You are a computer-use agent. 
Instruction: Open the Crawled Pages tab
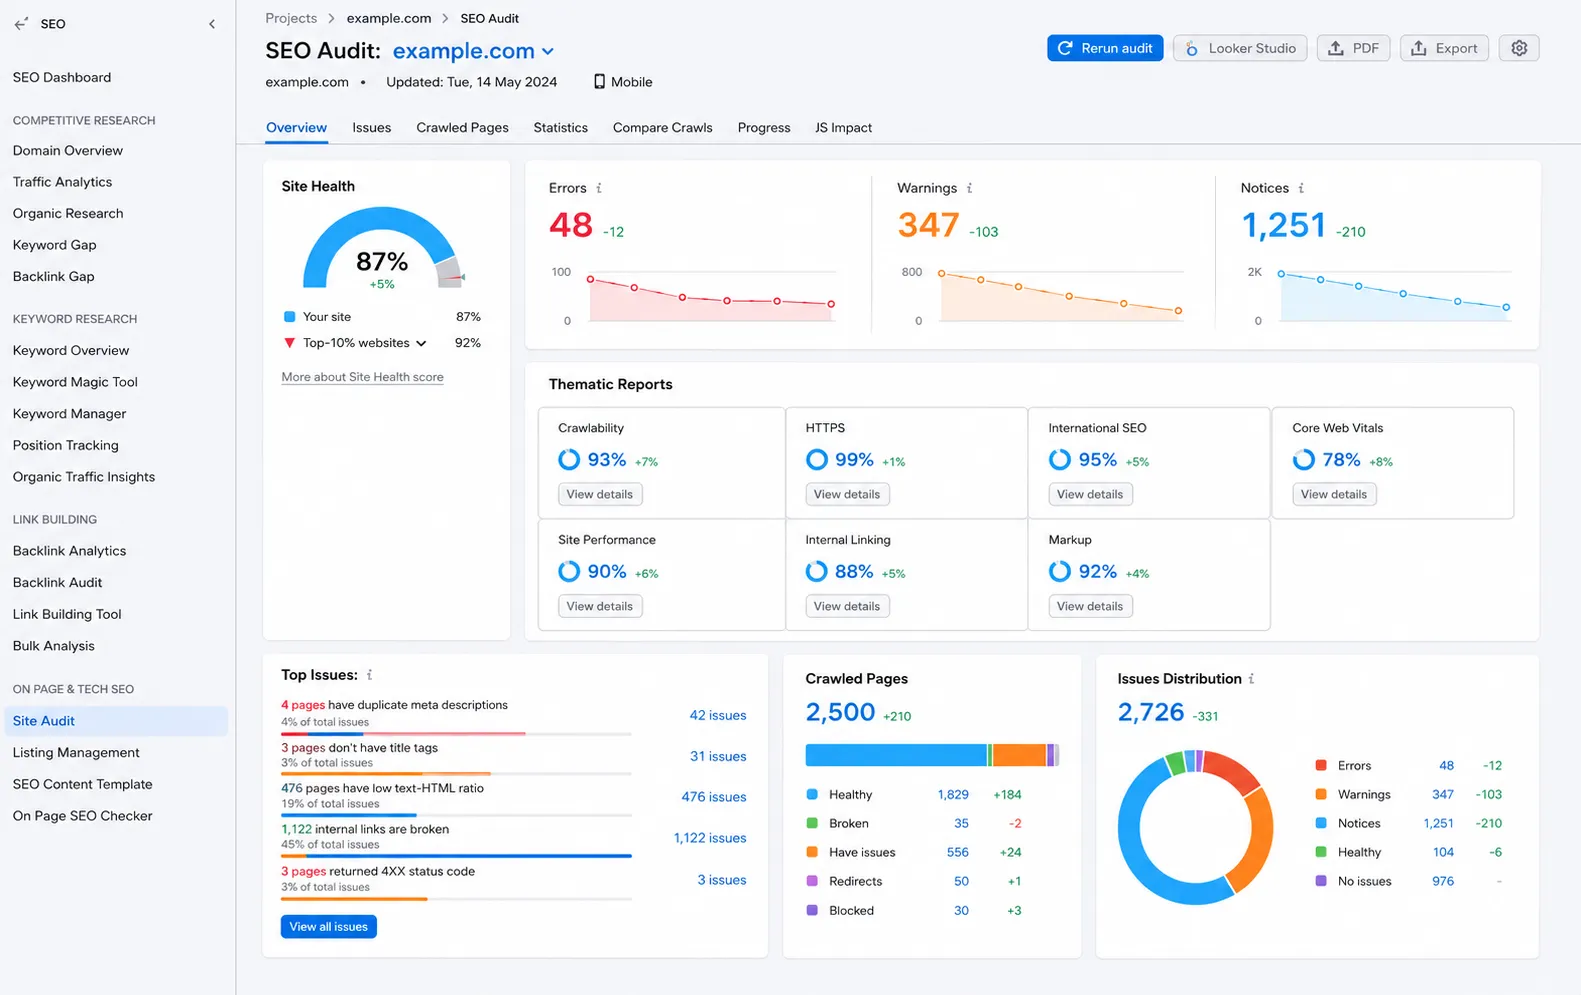point(463,128)
